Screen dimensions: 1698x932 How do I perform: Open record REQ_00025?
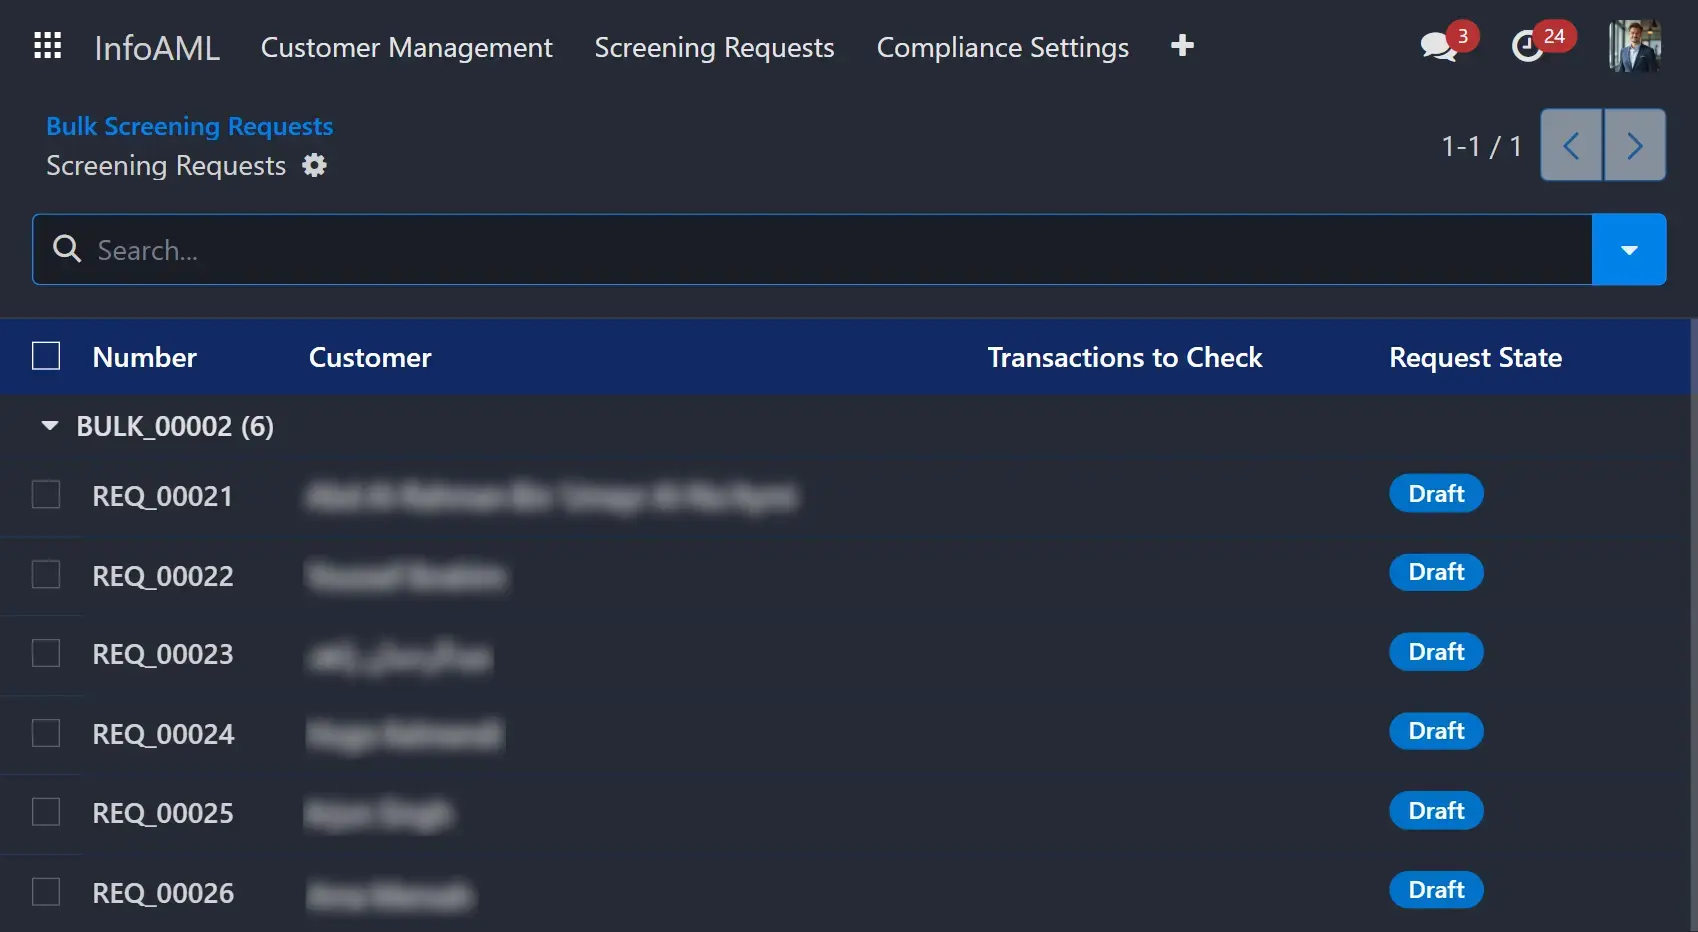pyautogui.click(x=163, y=813)
